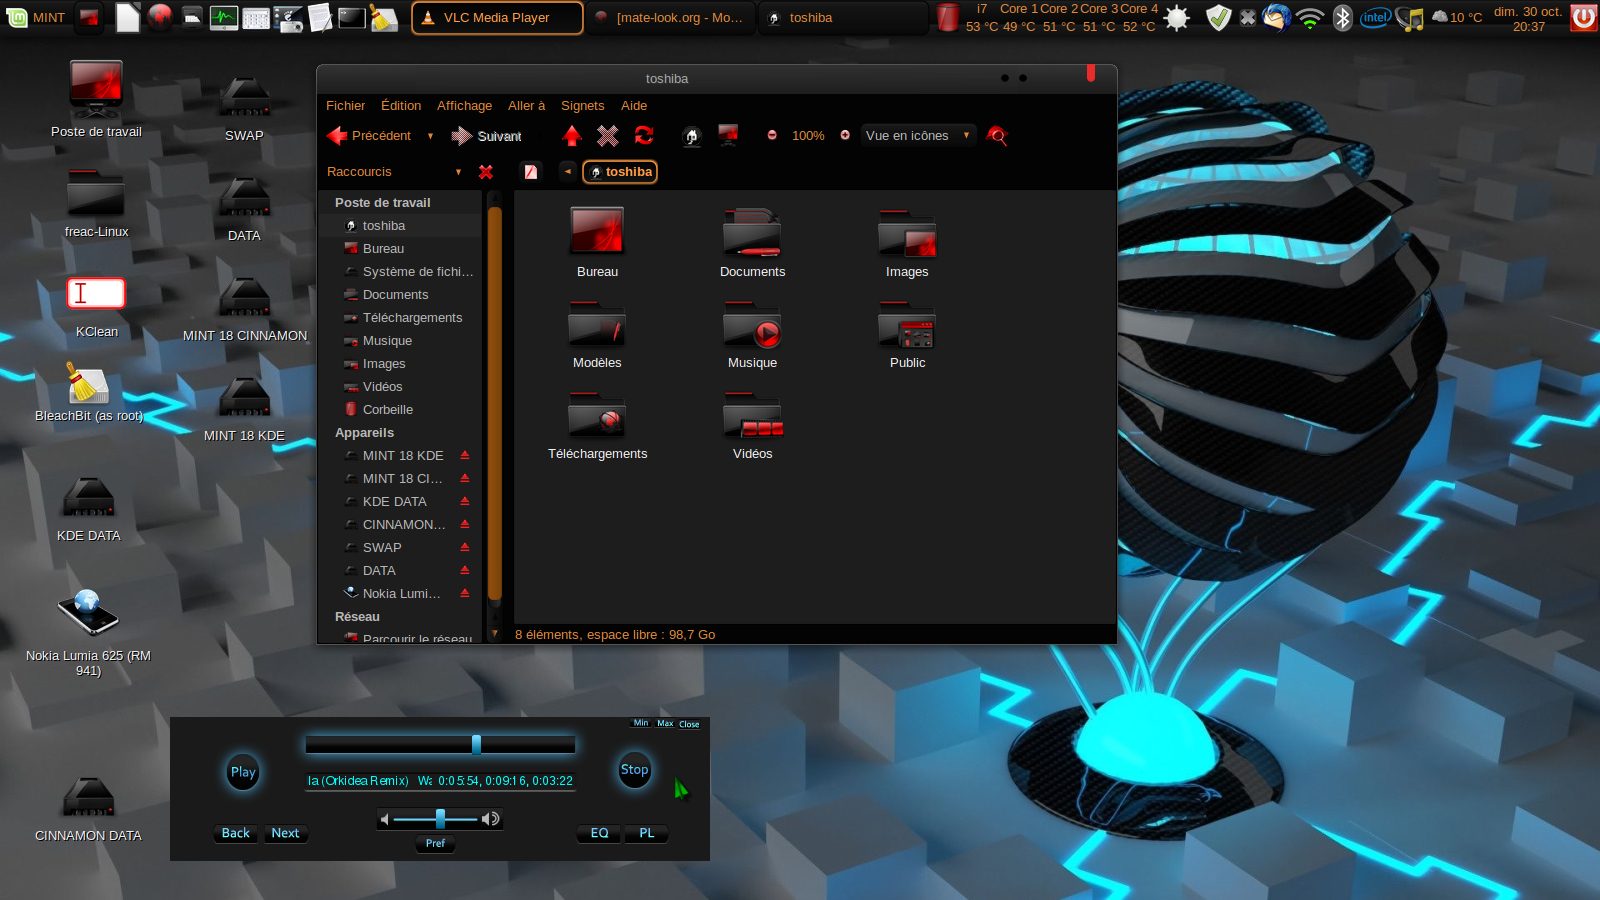Open the Fichier menu

point(345,105)
